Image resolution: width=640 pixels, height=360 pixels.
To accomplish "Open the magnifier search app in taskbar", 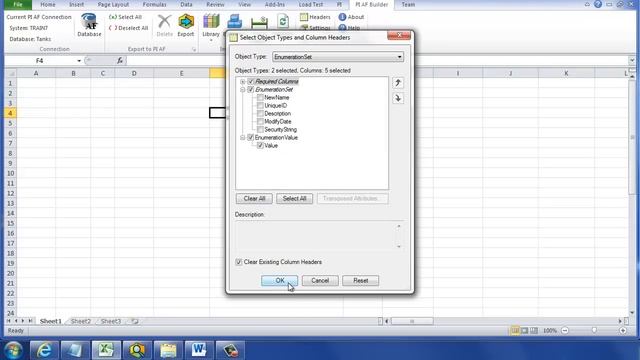I will coord(137,350).
